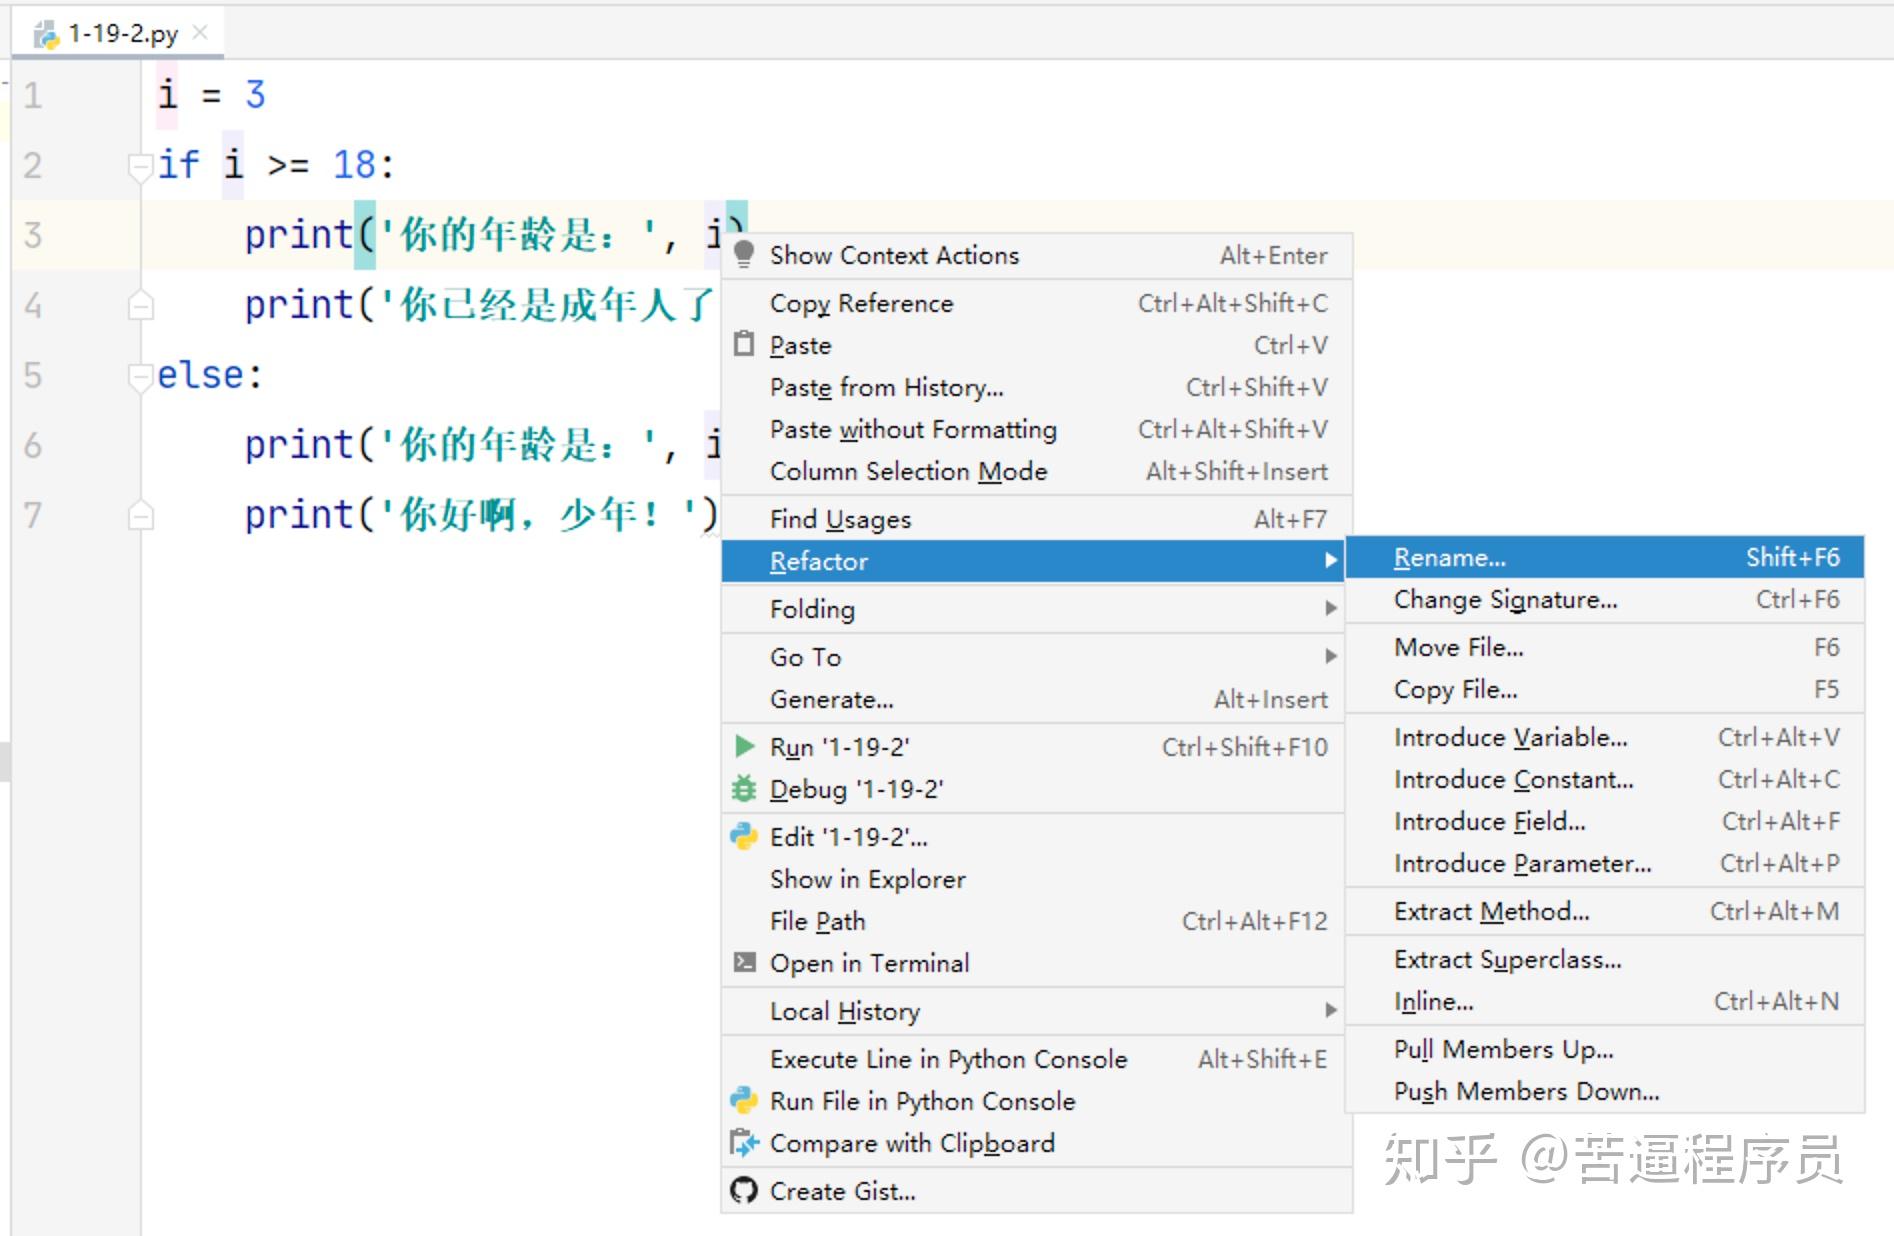Select Extract Method in the Refactor submenu

(1489, 911)
